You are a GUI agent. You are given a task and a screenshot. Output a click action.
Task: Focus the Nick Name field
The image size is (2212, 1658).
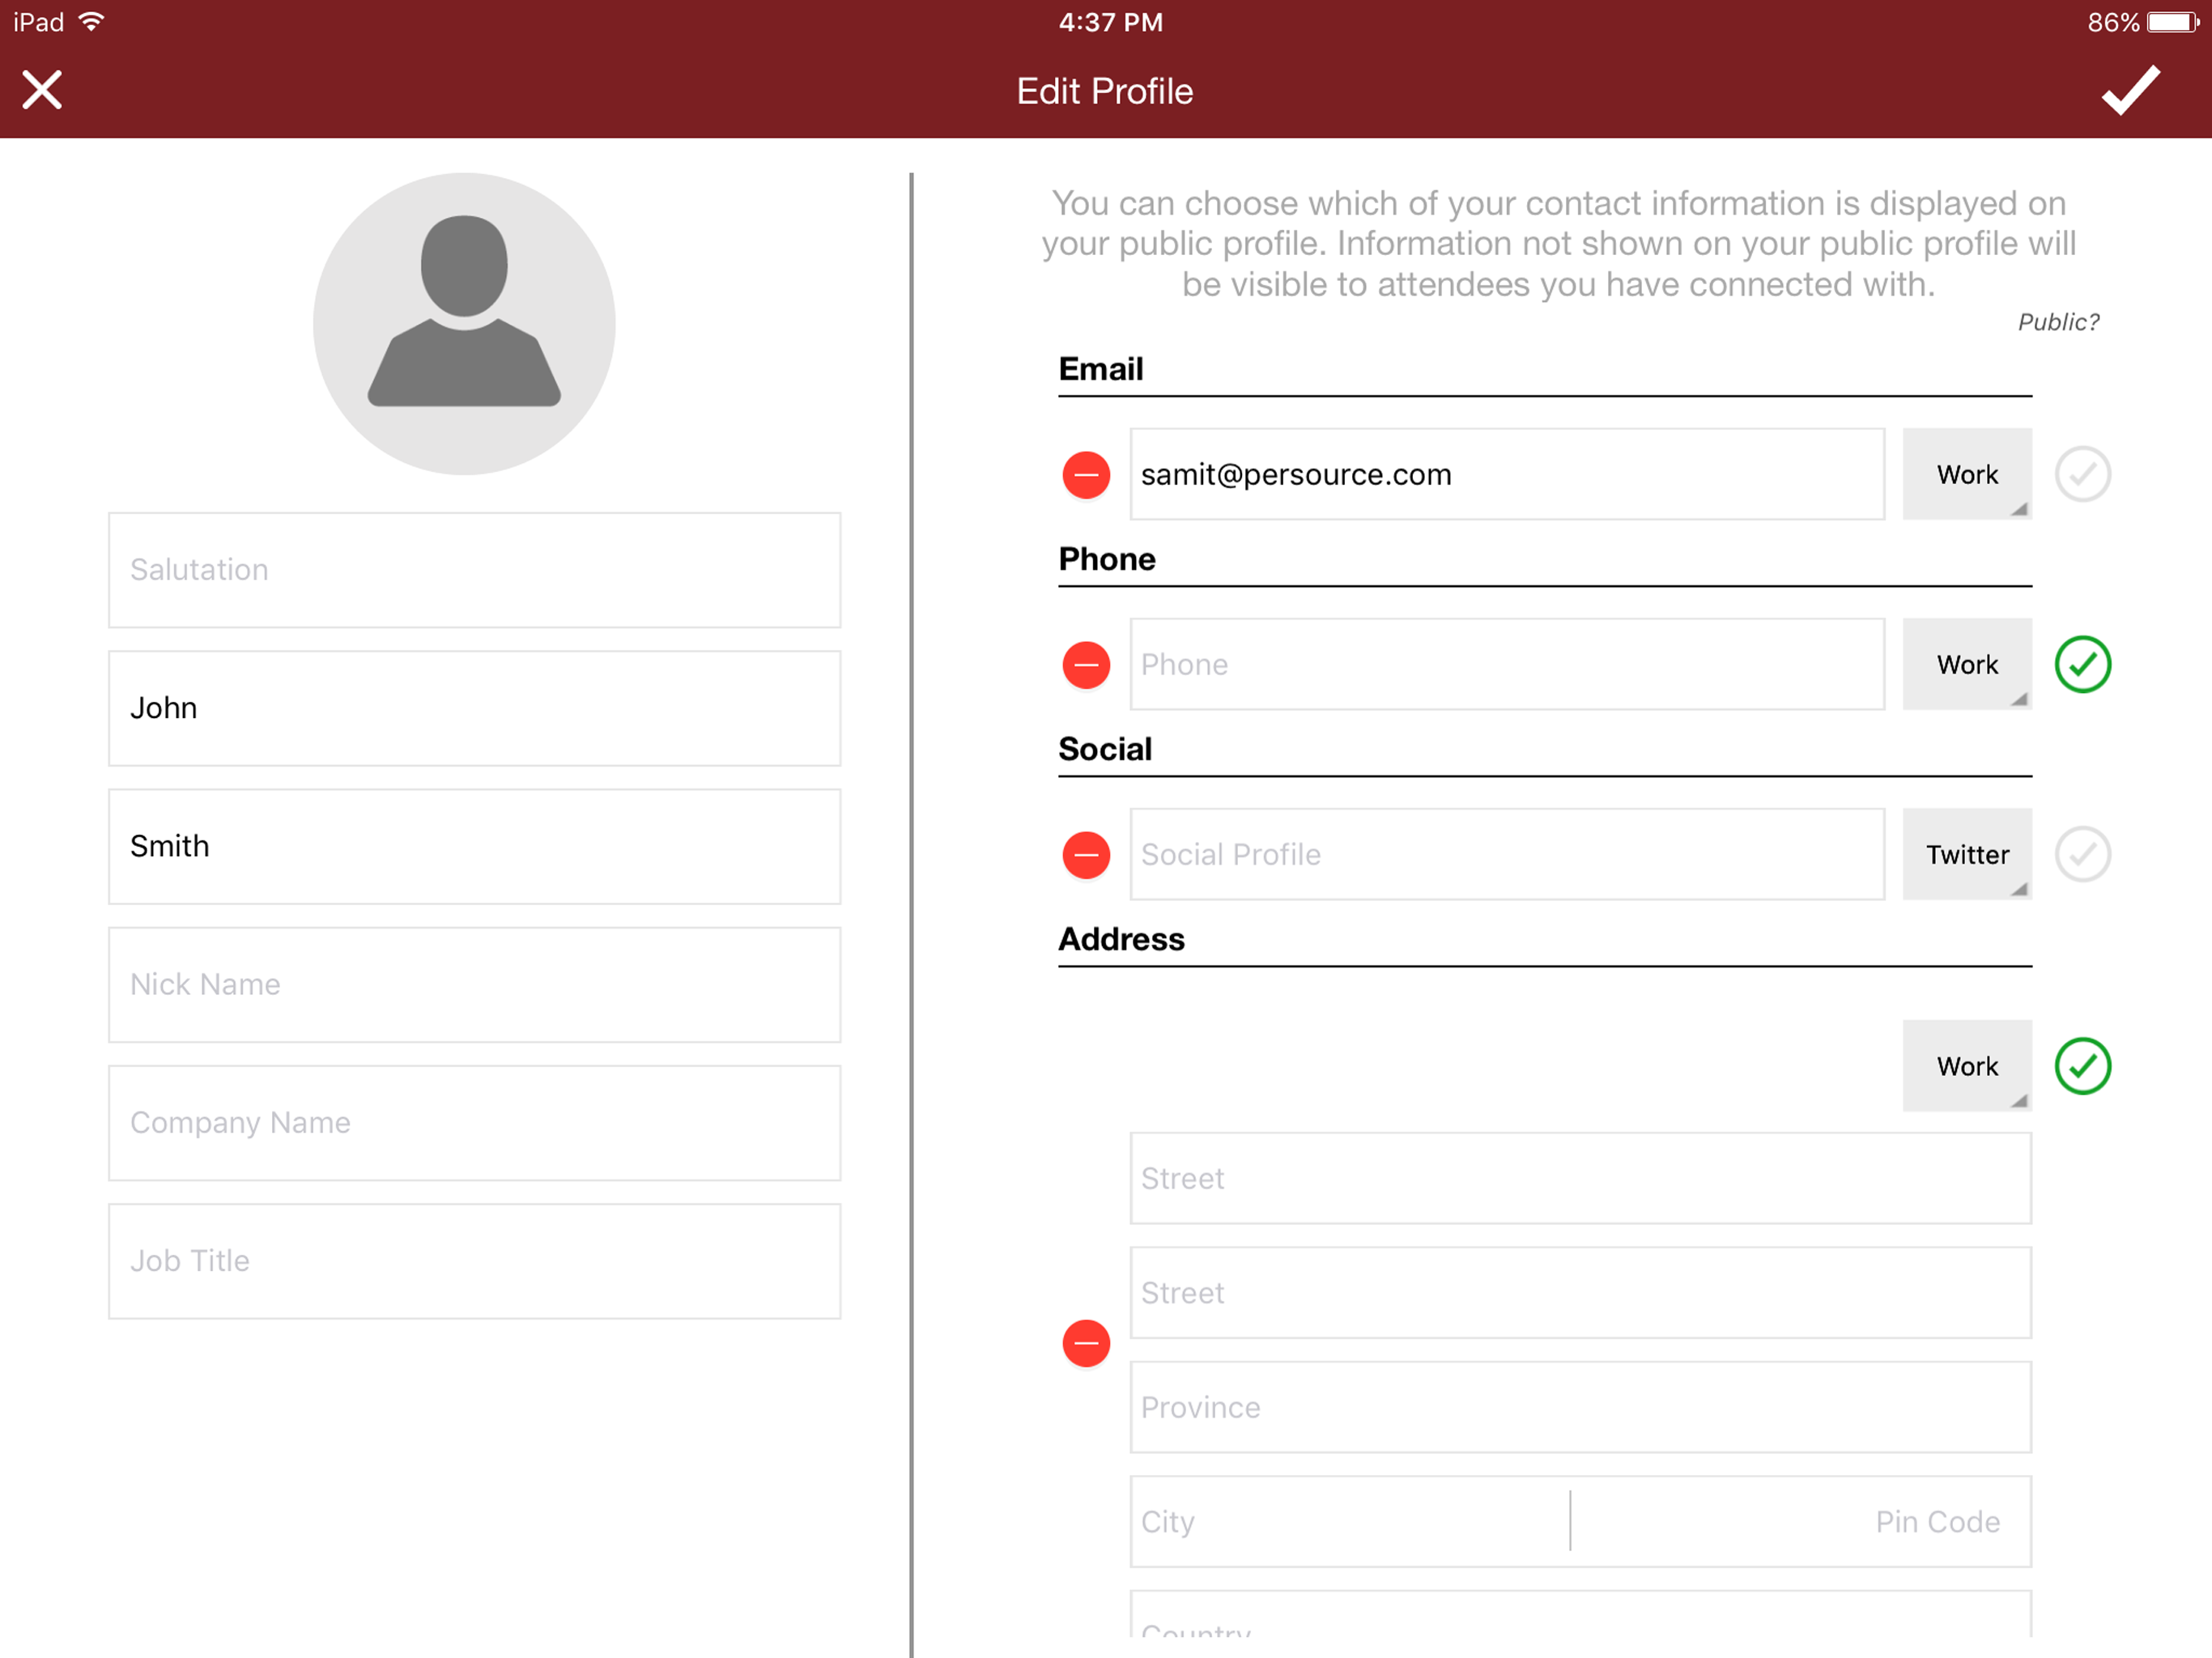(x=474, y=985)
